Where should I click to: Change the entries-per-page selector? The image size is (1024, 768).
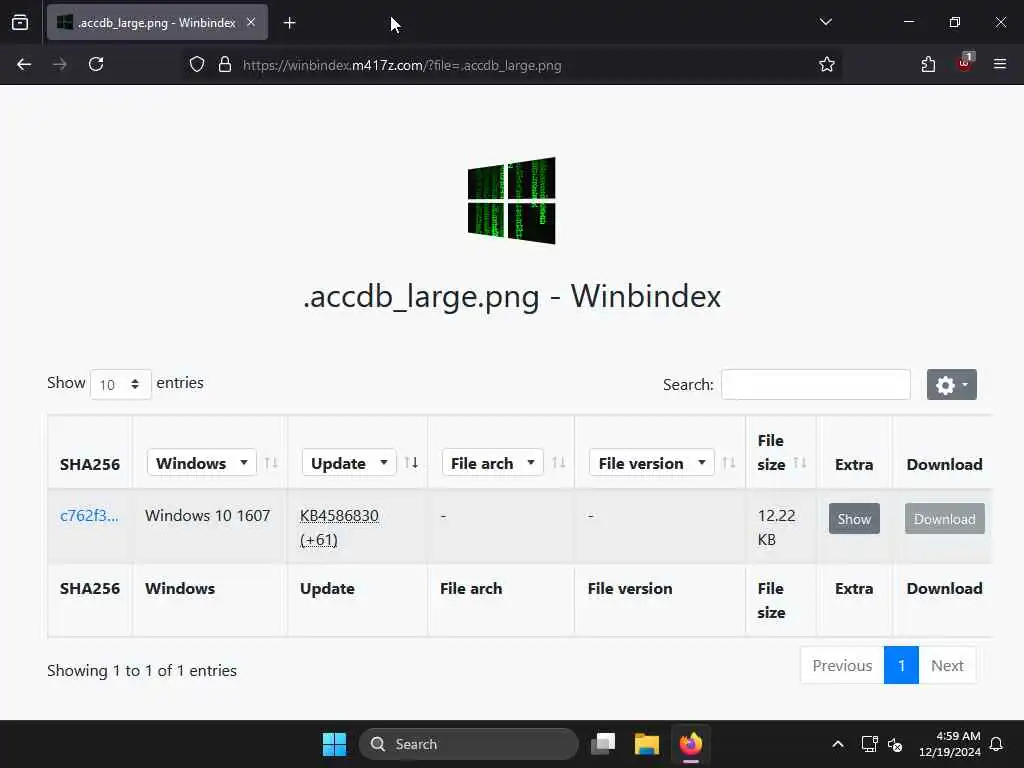[x=120, y=384]
